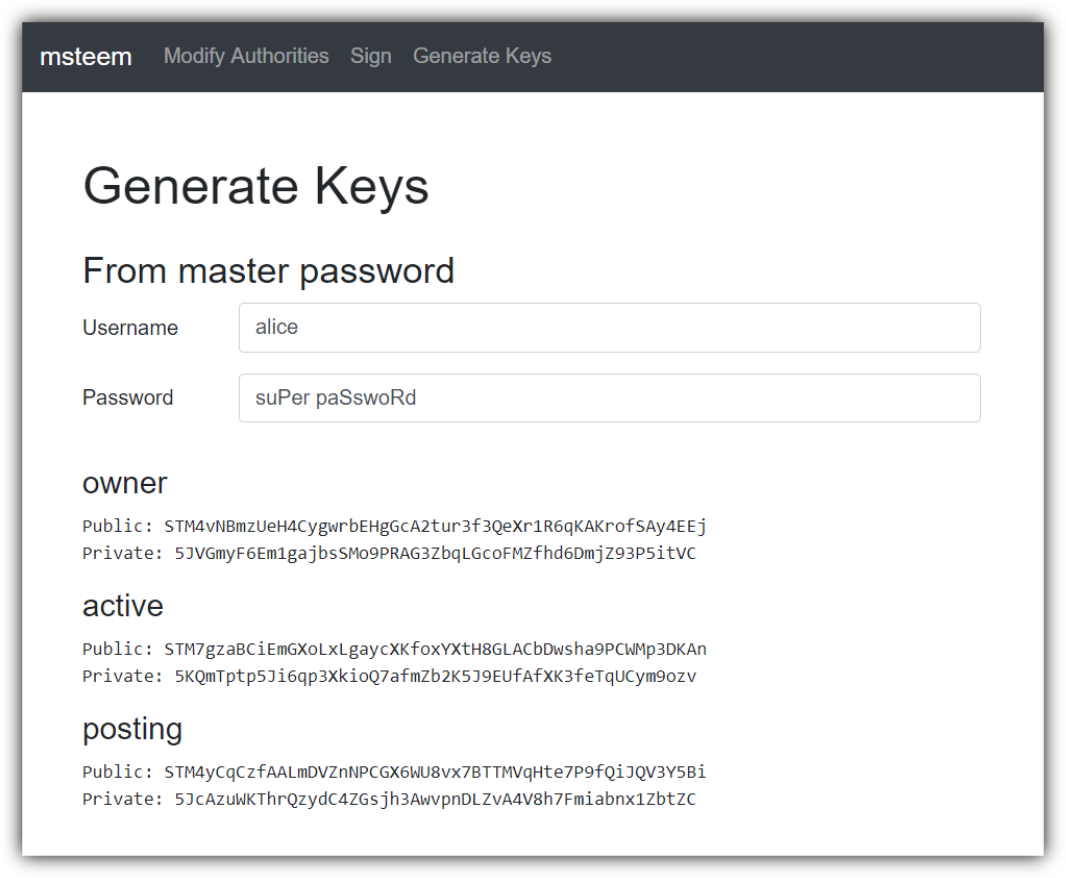Click the Username field label

[130, 328]
